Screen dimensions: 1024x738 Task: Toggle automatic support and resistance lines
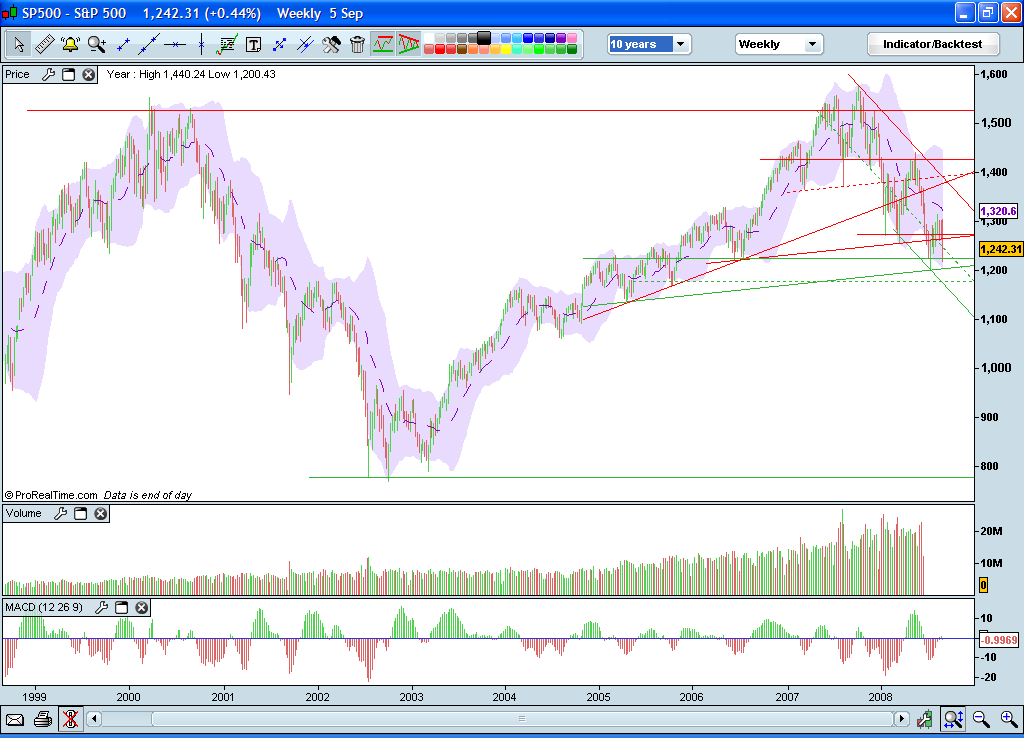point(383,44)
